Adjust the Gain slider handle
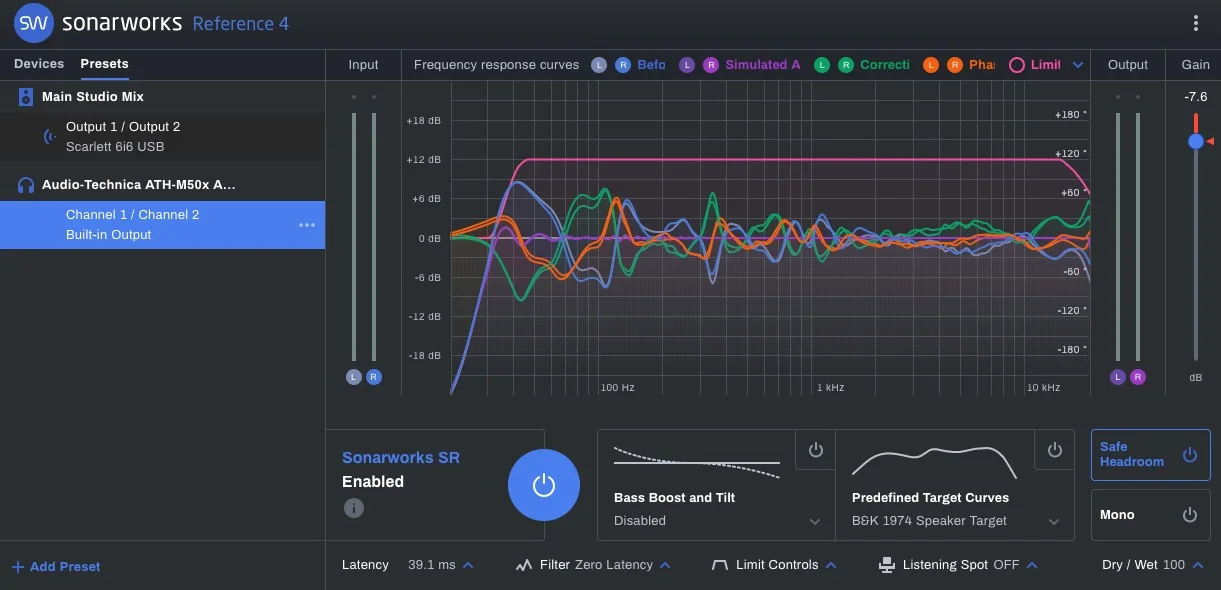1221x590 pixels. pyautogui.click(x=1196, y=142)
